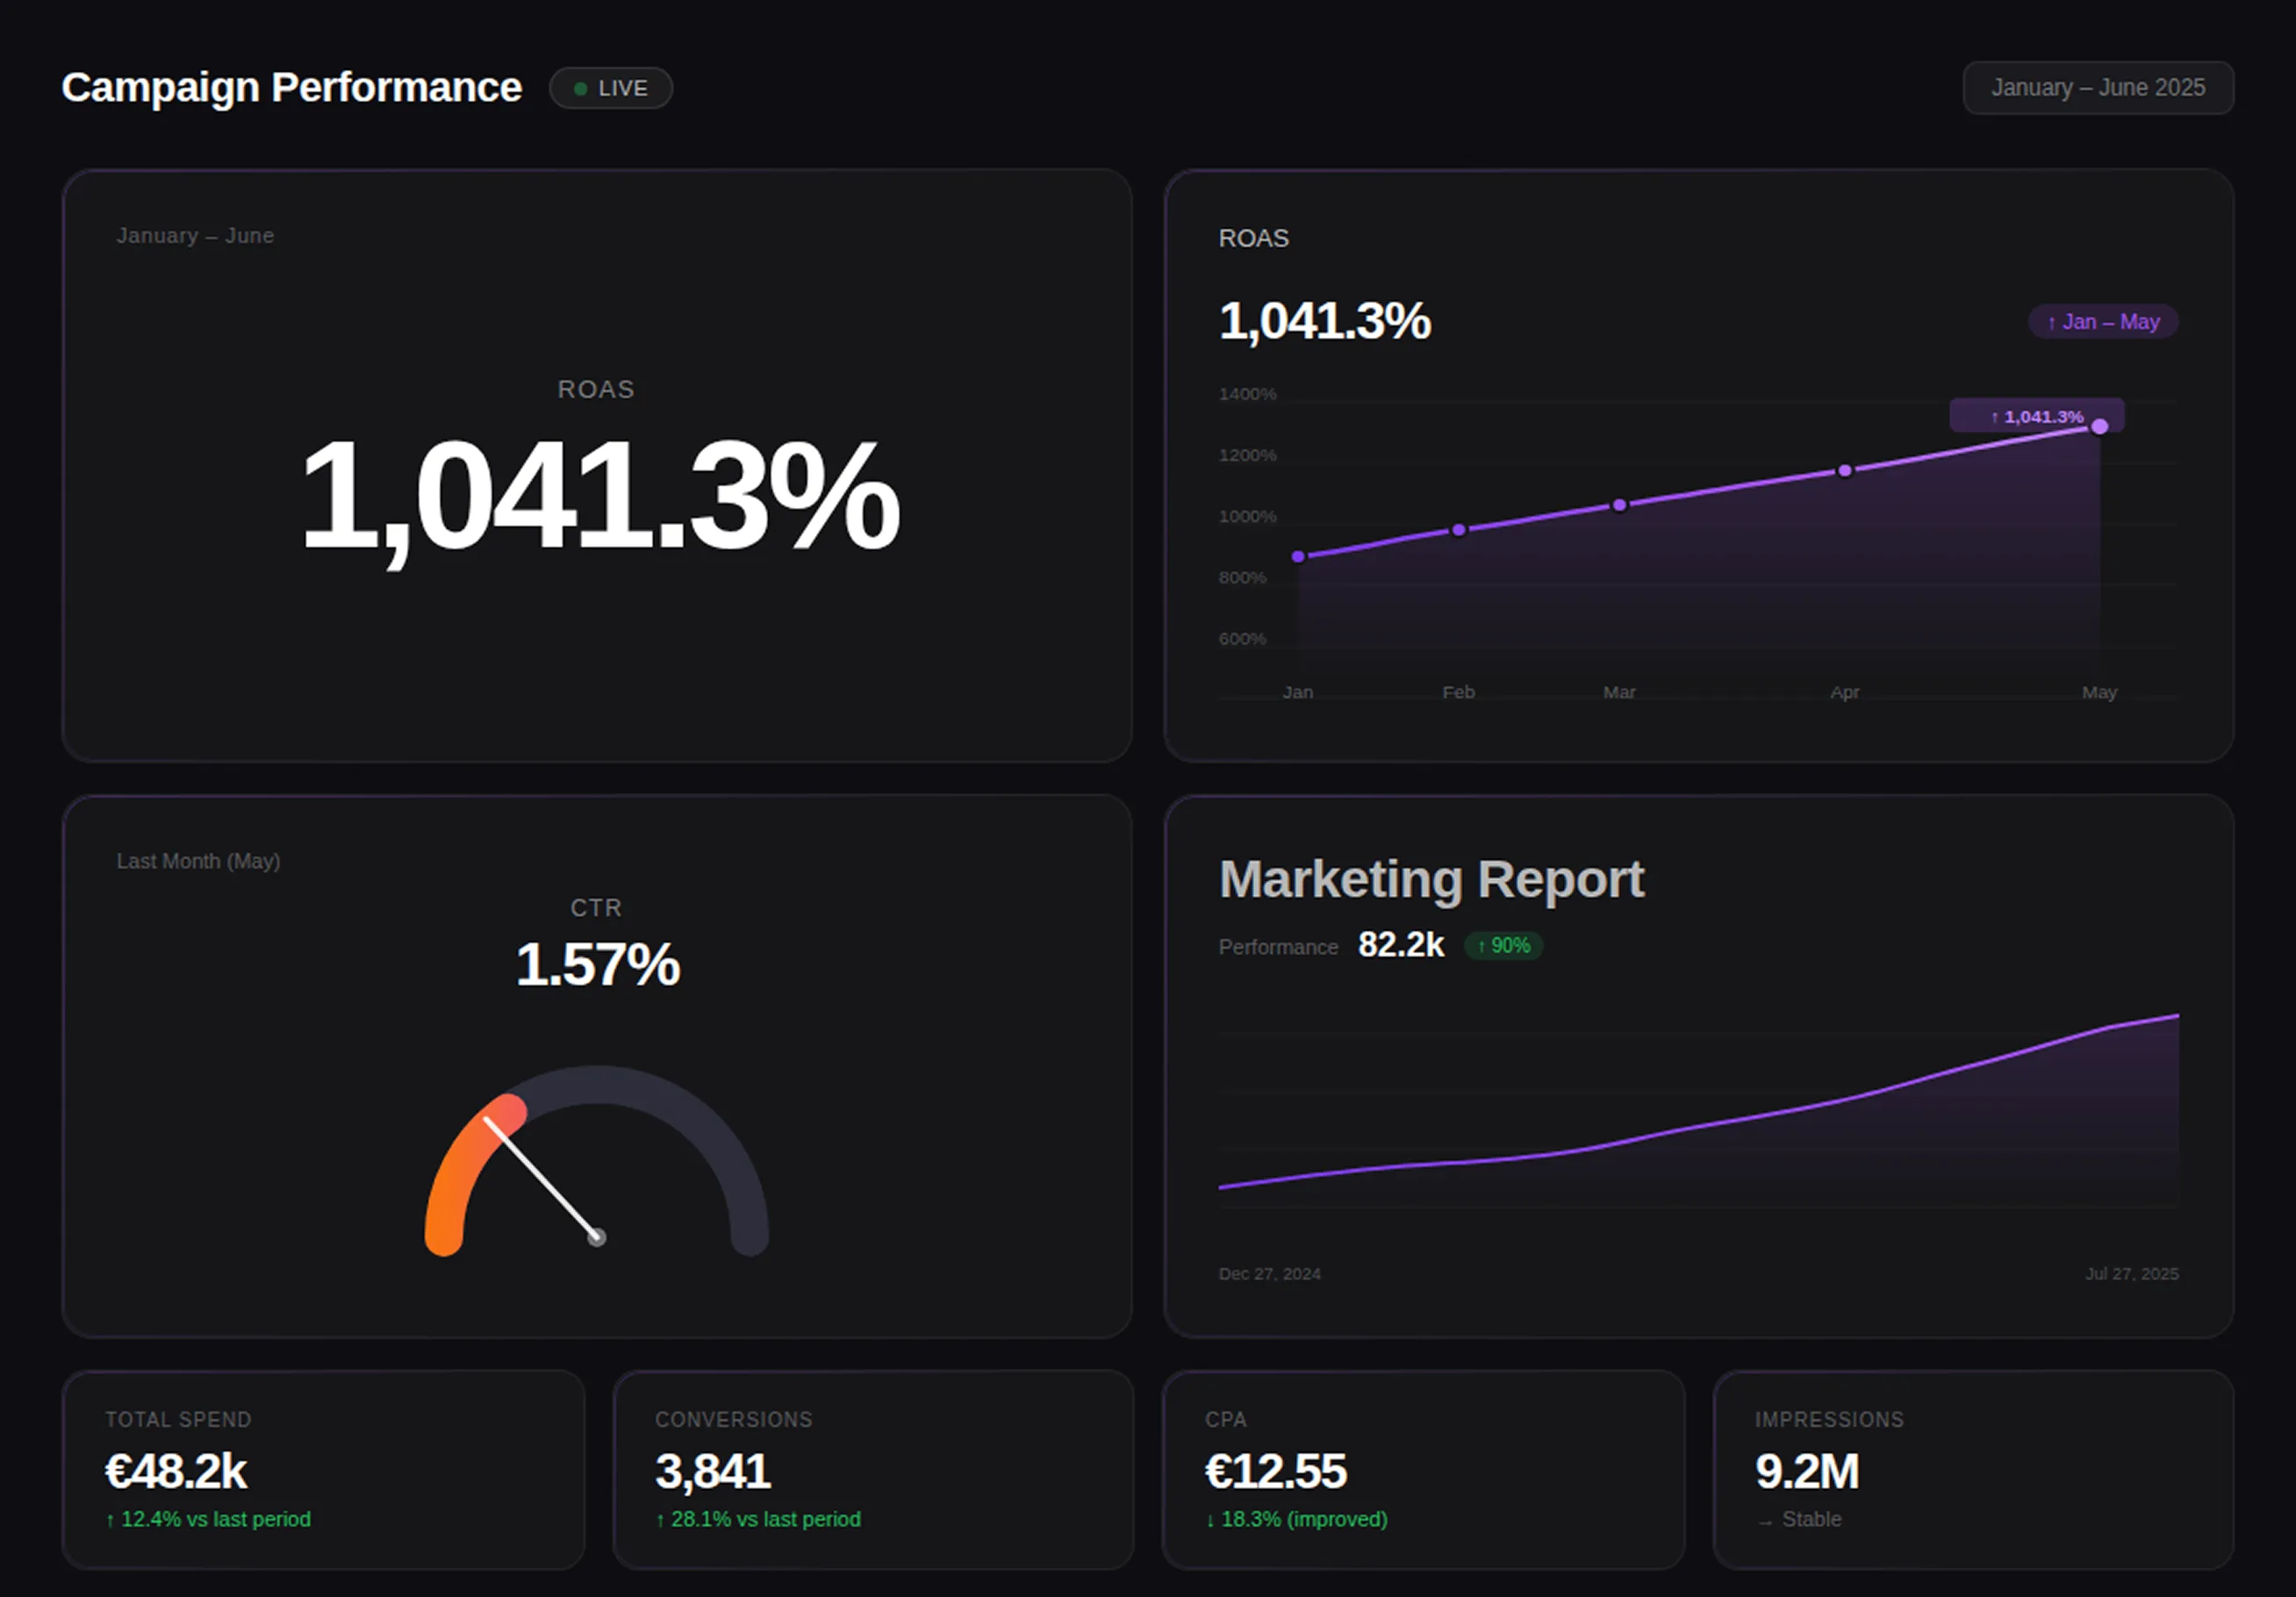
Task: Select the Feb data point on ROAS chart
Action: 1459,530
